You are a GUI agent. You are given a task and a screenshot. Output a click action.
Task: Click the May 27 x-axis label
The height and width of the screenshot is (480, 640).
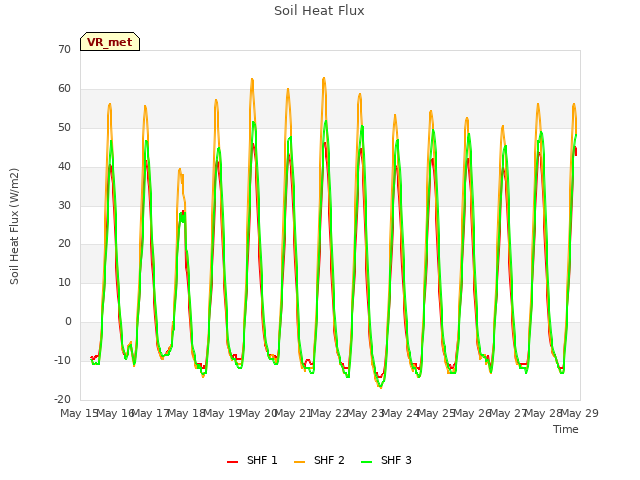click(508, 413)
